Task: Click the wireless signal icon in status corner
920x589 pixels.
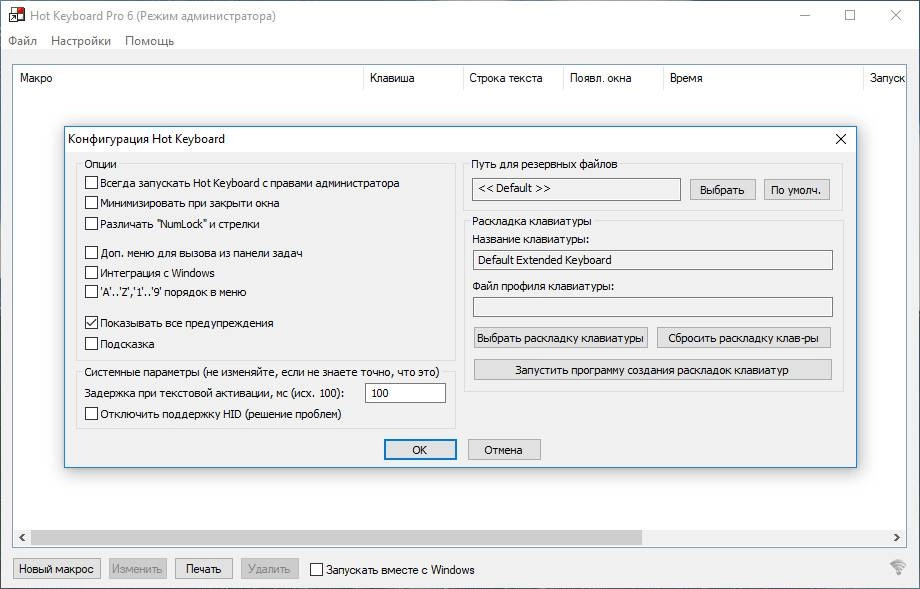Action: 897,567
